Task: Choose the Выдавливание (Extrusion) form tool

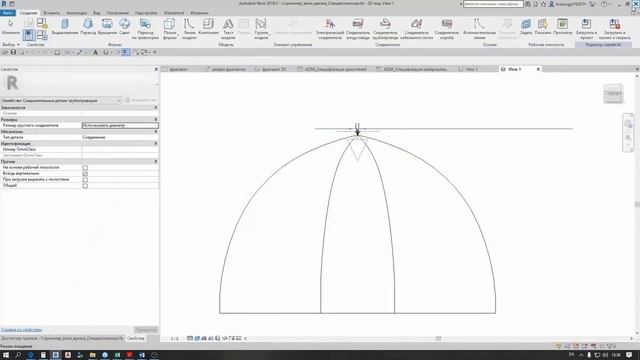Action: (x=65, y=27)
